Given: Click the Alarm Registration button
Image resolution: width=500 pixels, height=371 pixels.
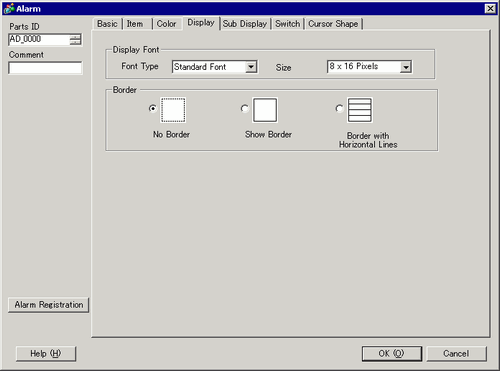Looking at the screenshot, I should tap(49, 305).
